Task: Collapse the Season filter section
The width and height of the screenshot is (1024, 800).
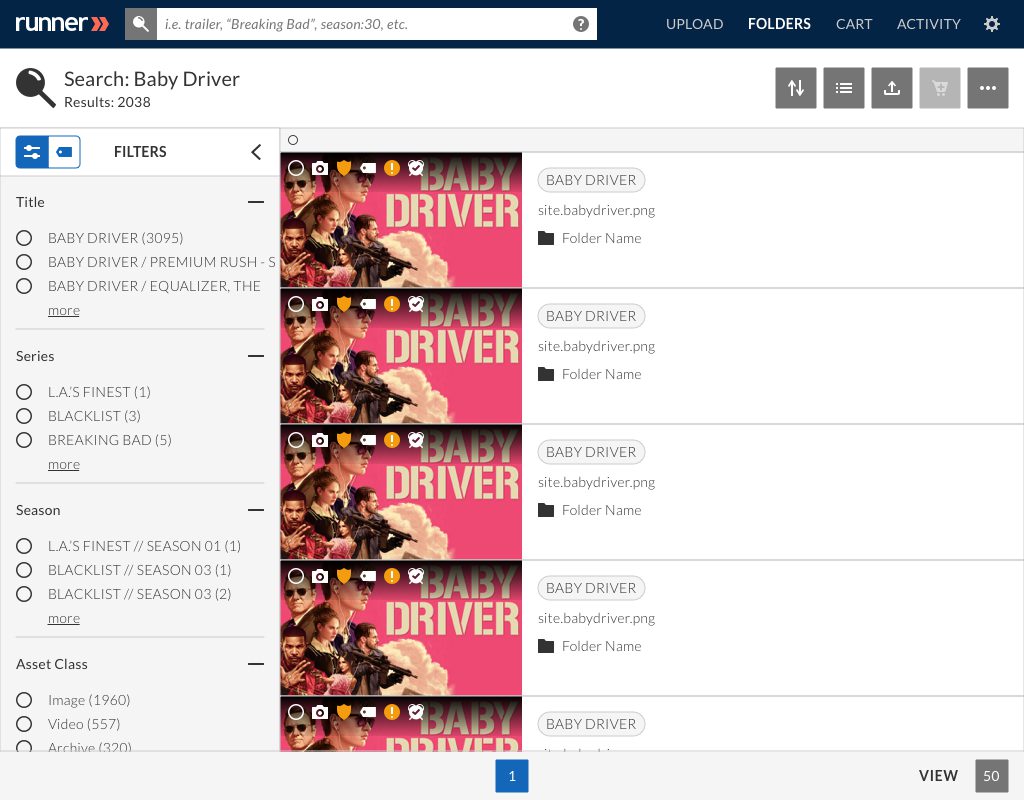Action: [x=256, y=510]
